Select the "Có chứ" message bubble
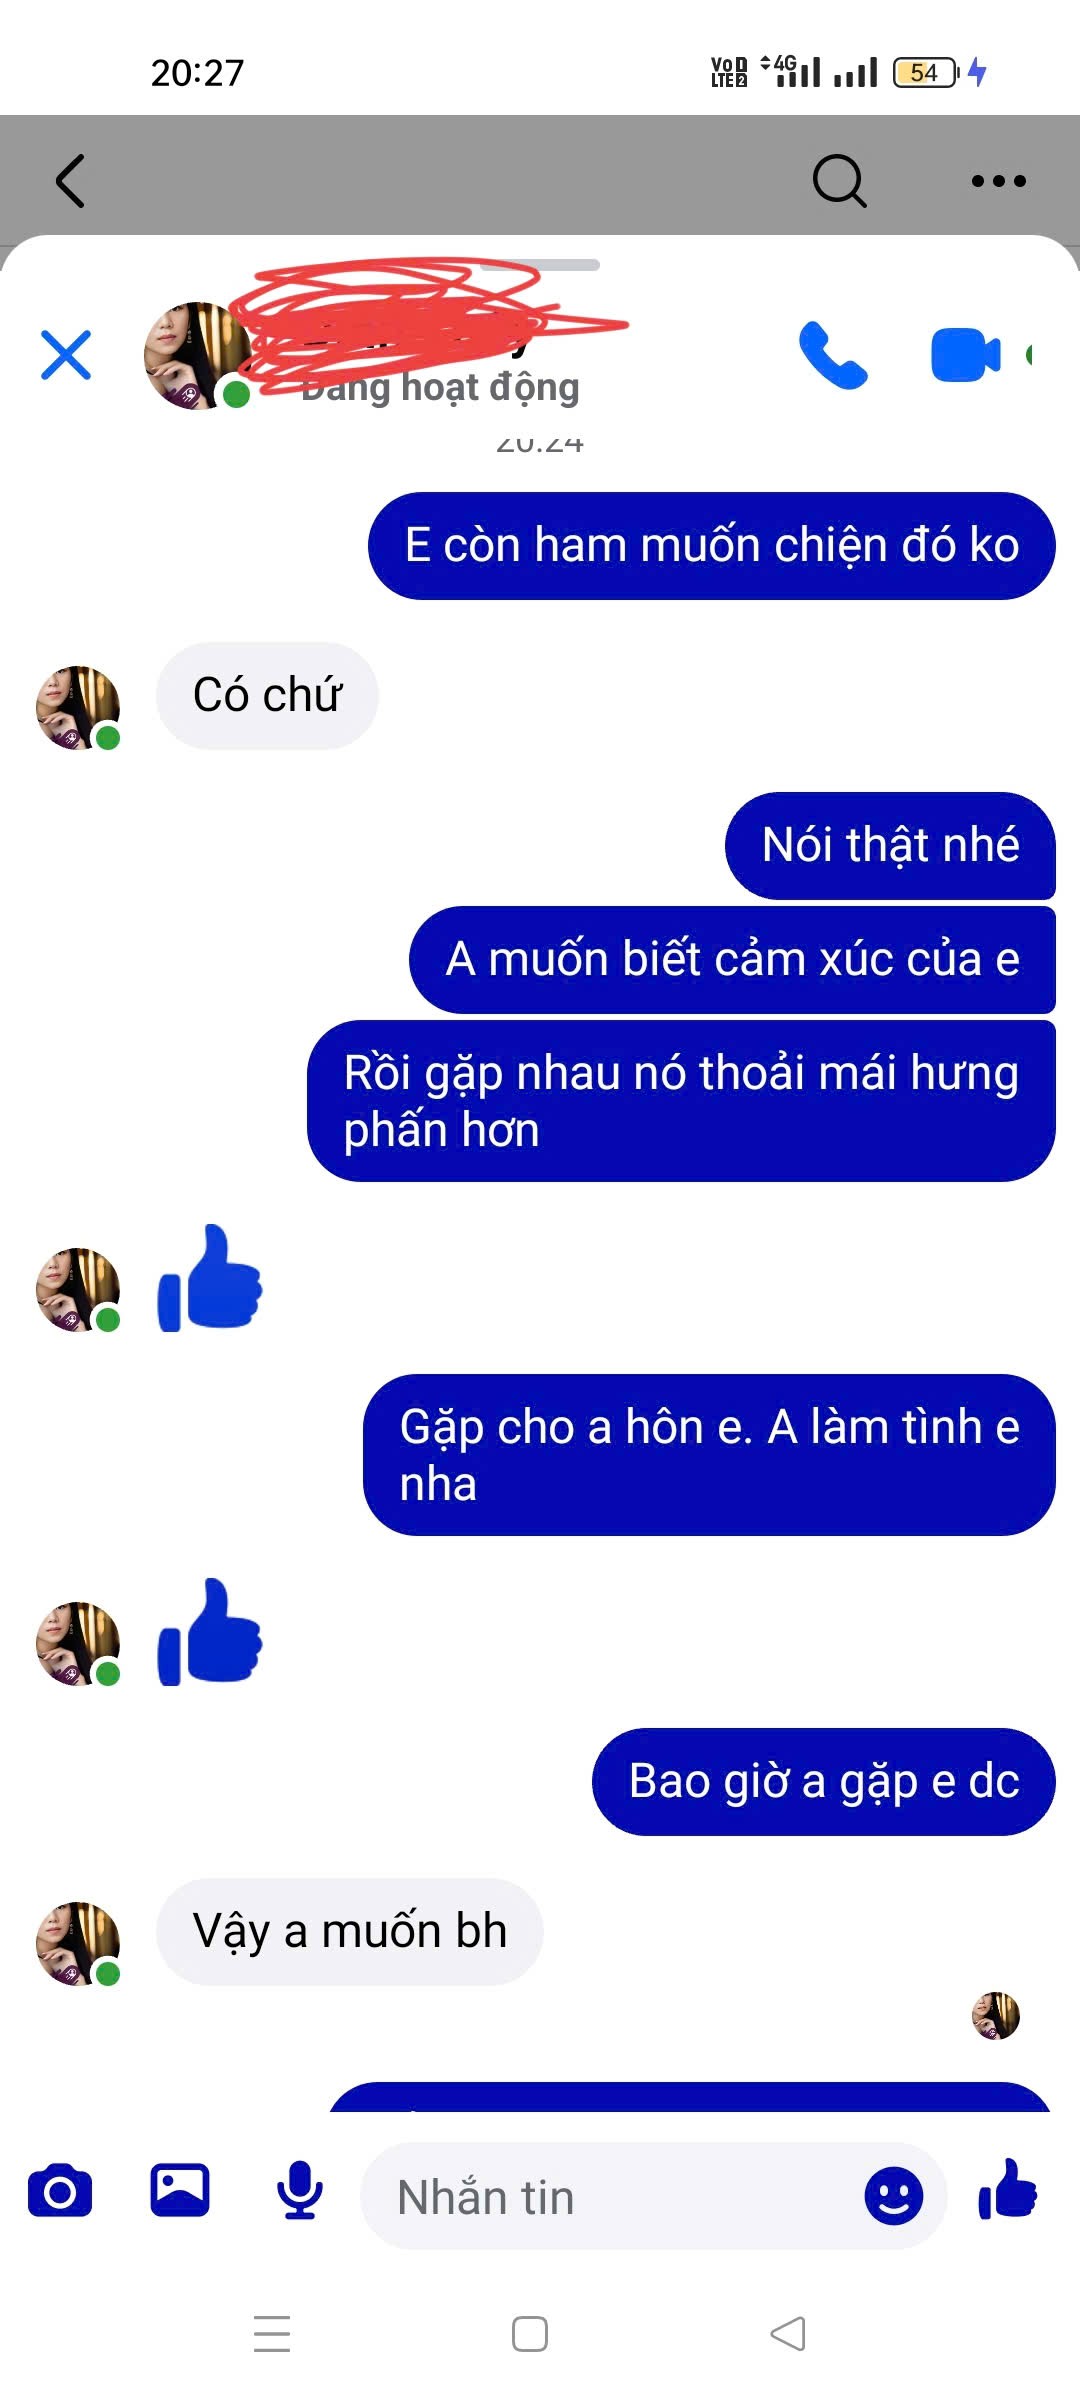 267,695
